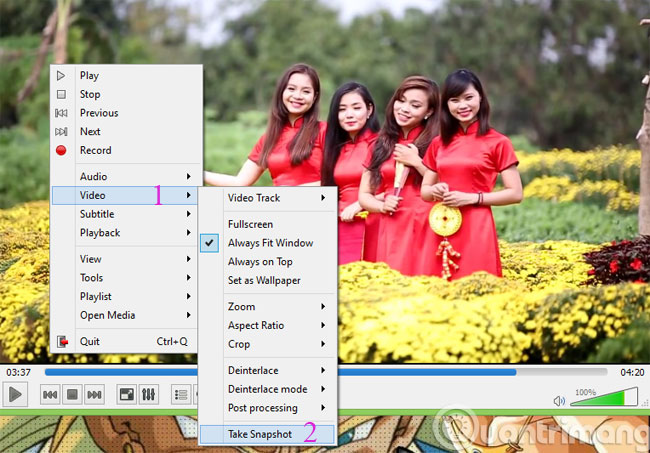650x453 pixels.
Task: Expand the Open Media submenu
Action: (x=124, y=315)
